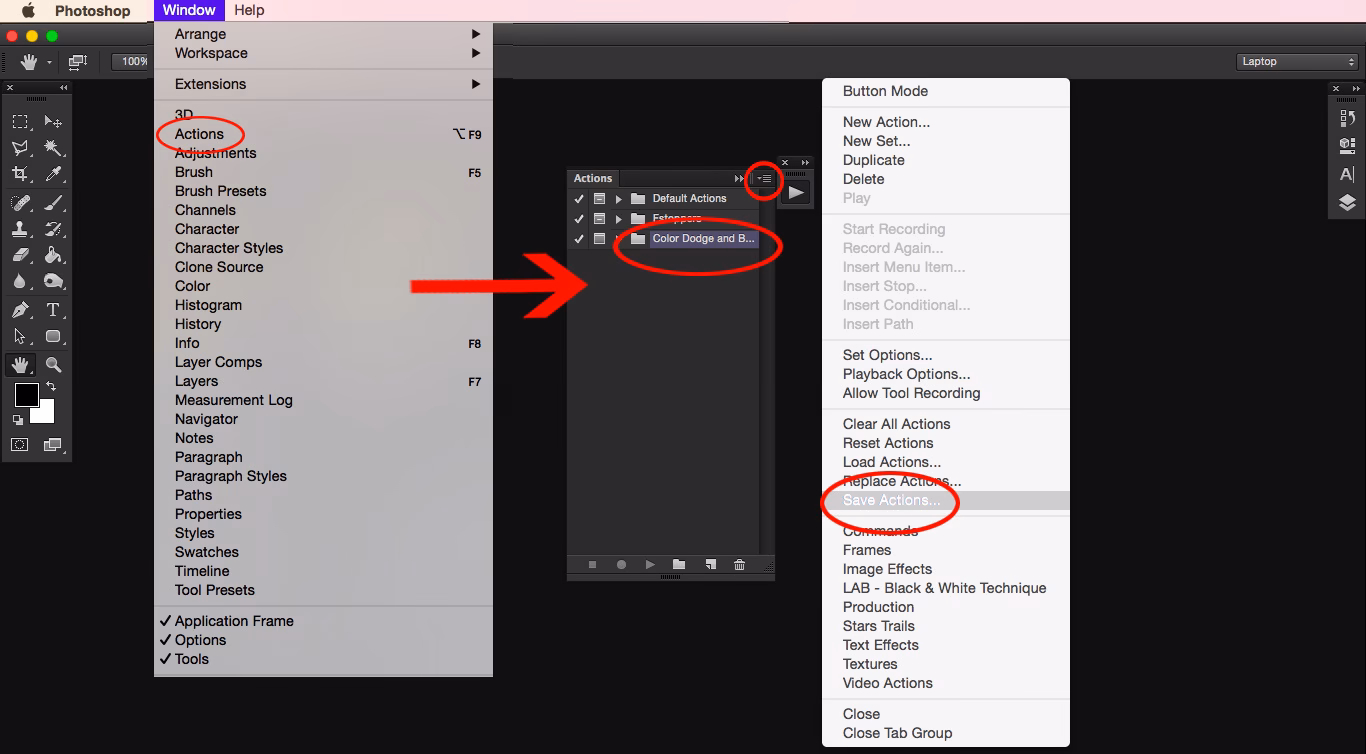Expand the Fstoppers action set
Screen dimensions: 1366x754
click(619, 219)
